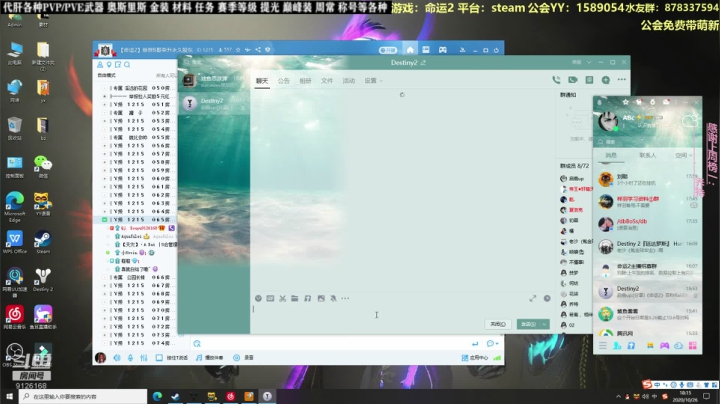Open 应用中心 in YY bottom bar
This screenshot has width=720, height=404.
[x=475, y=358]
